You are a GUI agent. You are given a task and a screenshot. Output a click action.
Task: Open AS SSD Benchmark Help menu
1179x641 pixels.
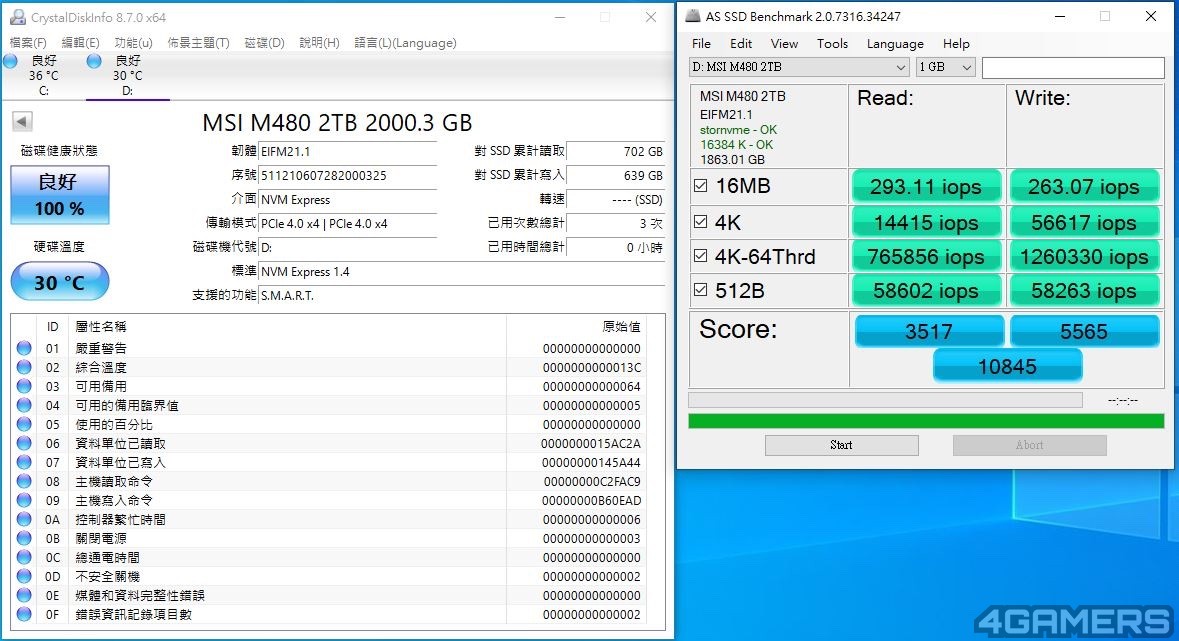956,44
